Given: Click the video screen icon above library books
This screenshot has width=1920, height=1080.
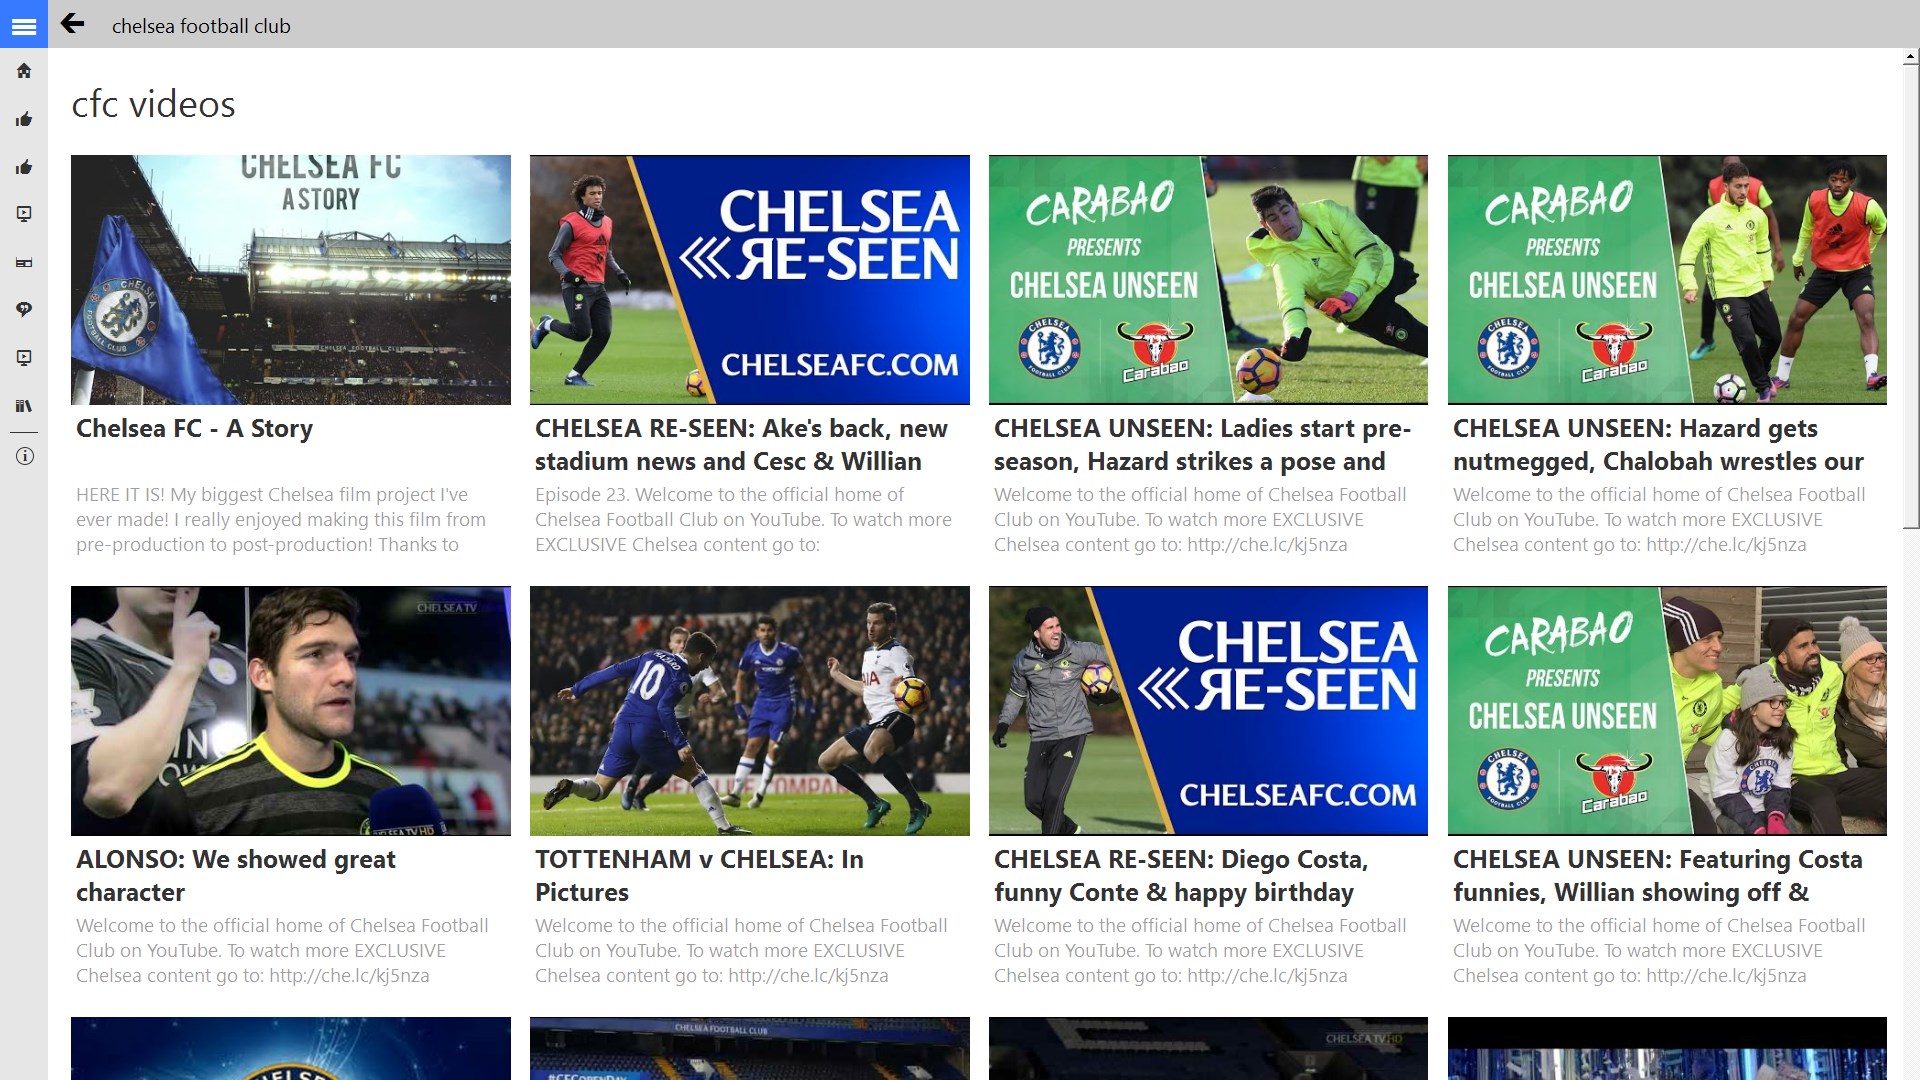Looking at the screenshot, I should click(x=24, y=358).
